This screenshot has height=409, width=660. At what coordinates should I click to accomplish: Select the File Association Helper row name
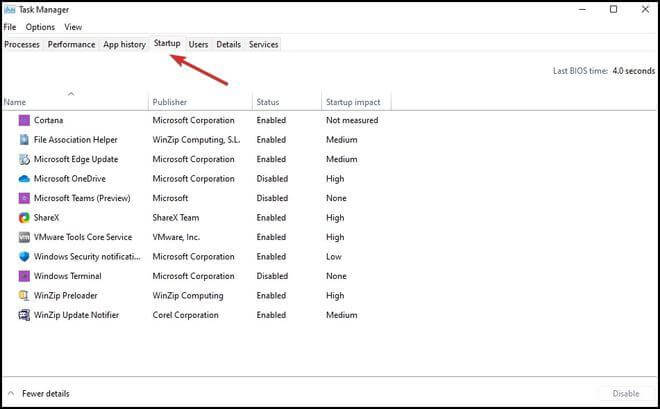pyautogui.click(x=76, y=140)
